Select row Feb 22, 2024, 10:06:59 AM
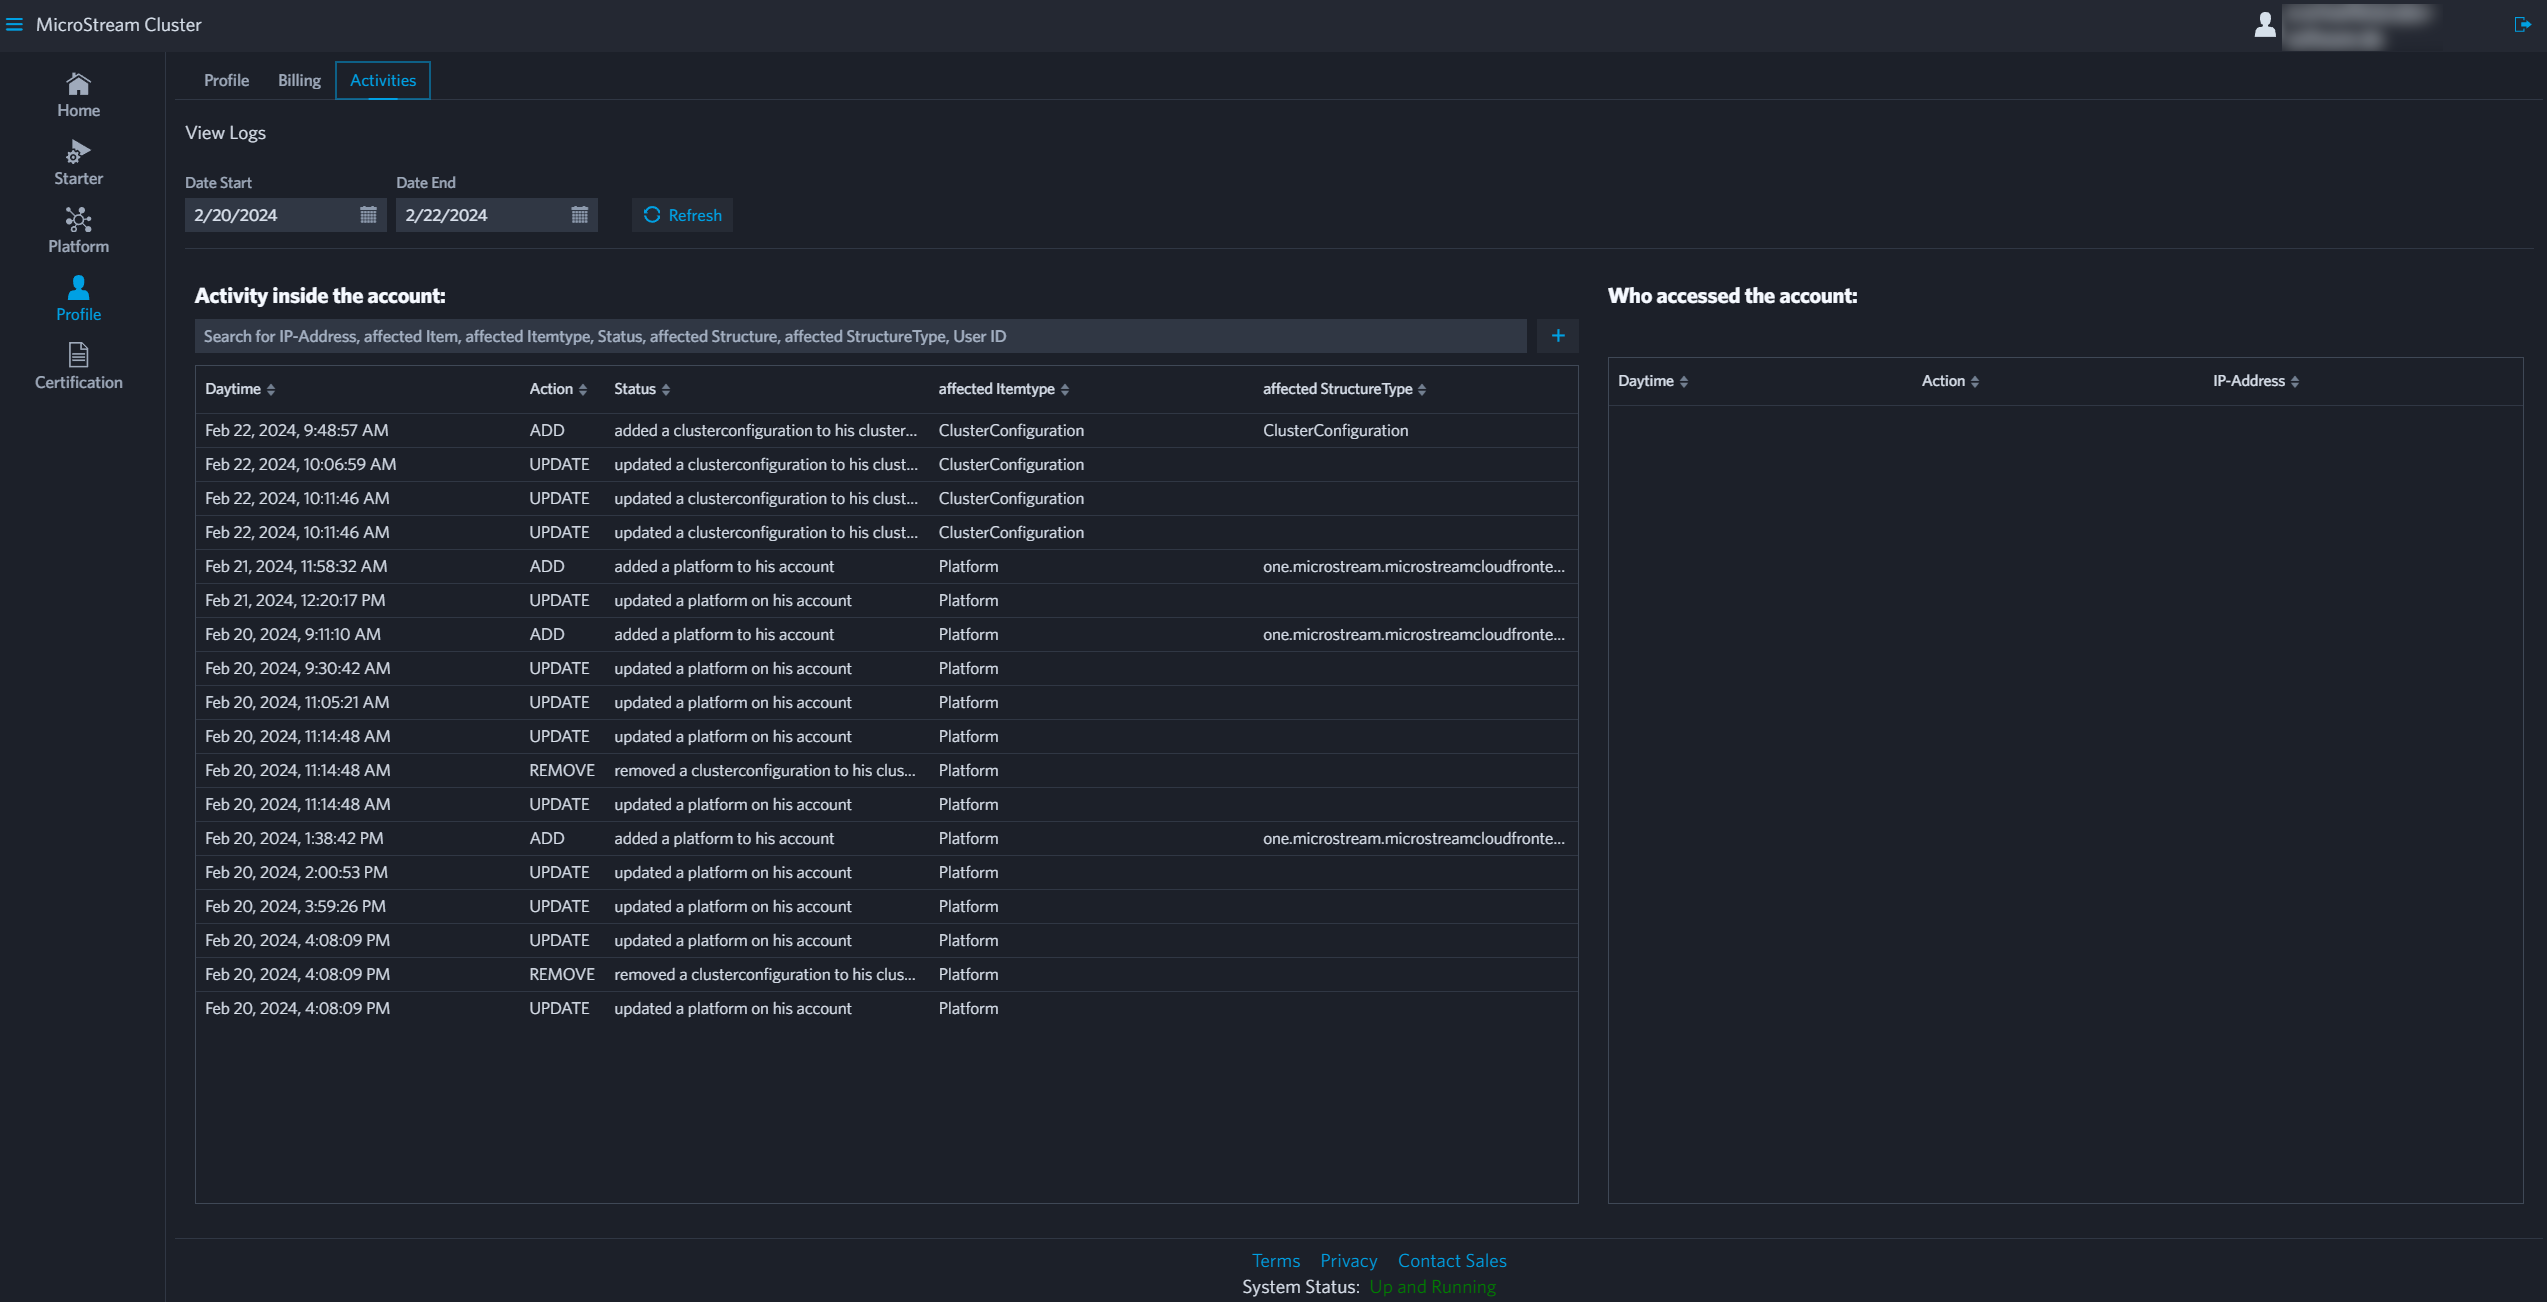 click(886, 464)
